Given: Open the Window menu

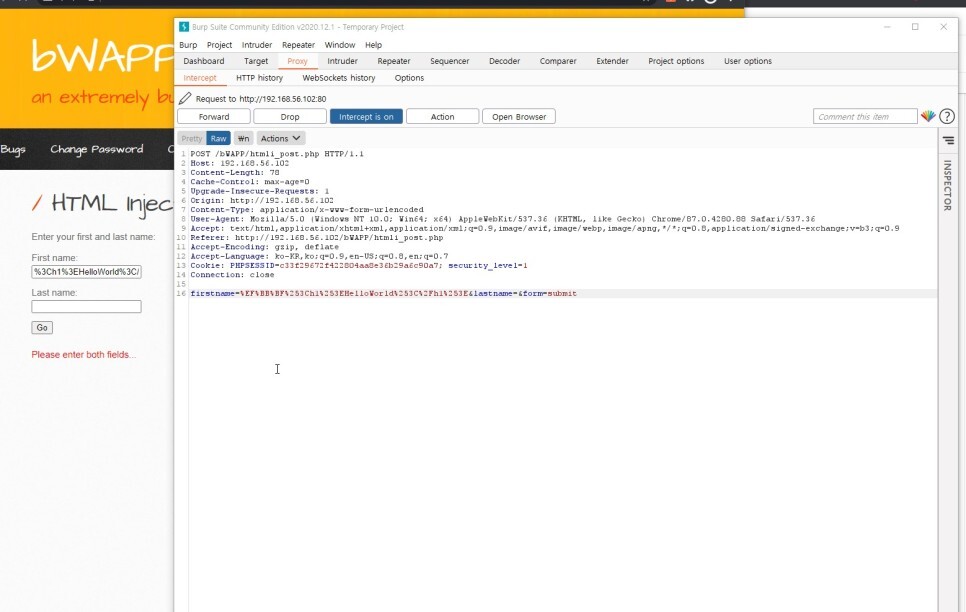Looking at the screenshot, I should point(339,45).
